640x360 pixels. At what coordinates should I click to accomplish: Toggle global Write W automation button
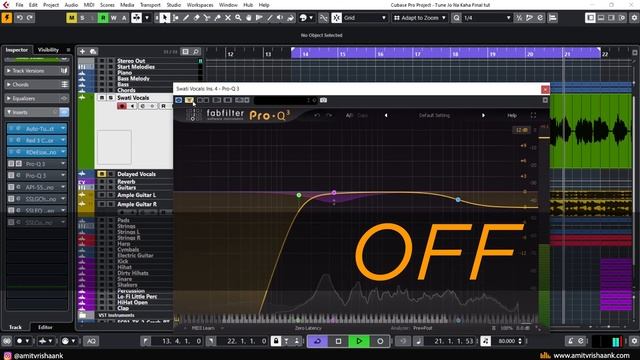pyautogui.click(x=113, y=18)
